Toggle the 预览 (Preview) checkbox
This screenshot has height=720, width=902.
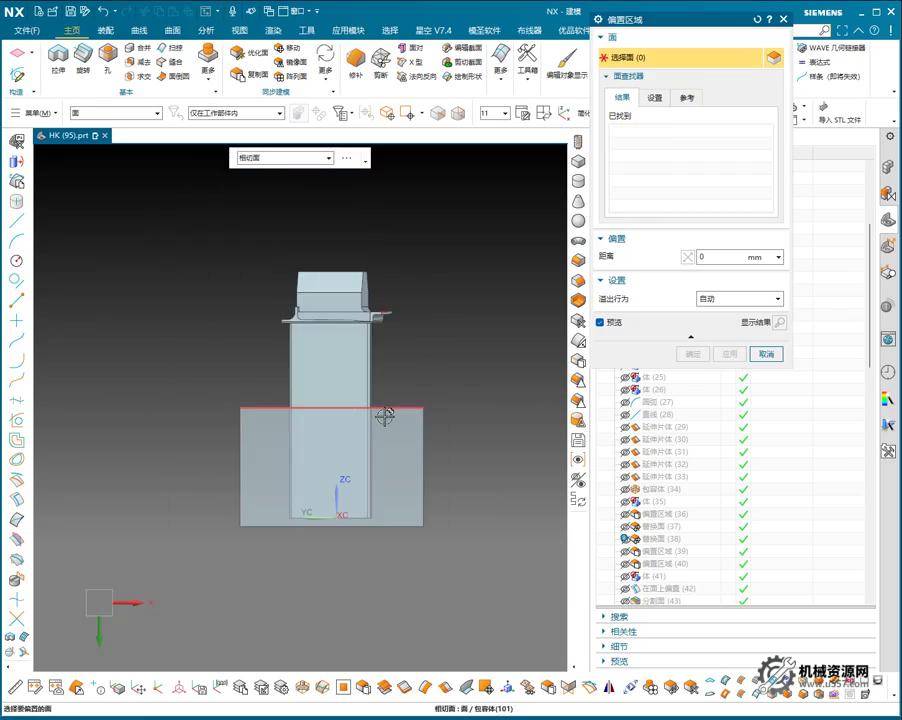pyautogui.click(x=600, y=322)
